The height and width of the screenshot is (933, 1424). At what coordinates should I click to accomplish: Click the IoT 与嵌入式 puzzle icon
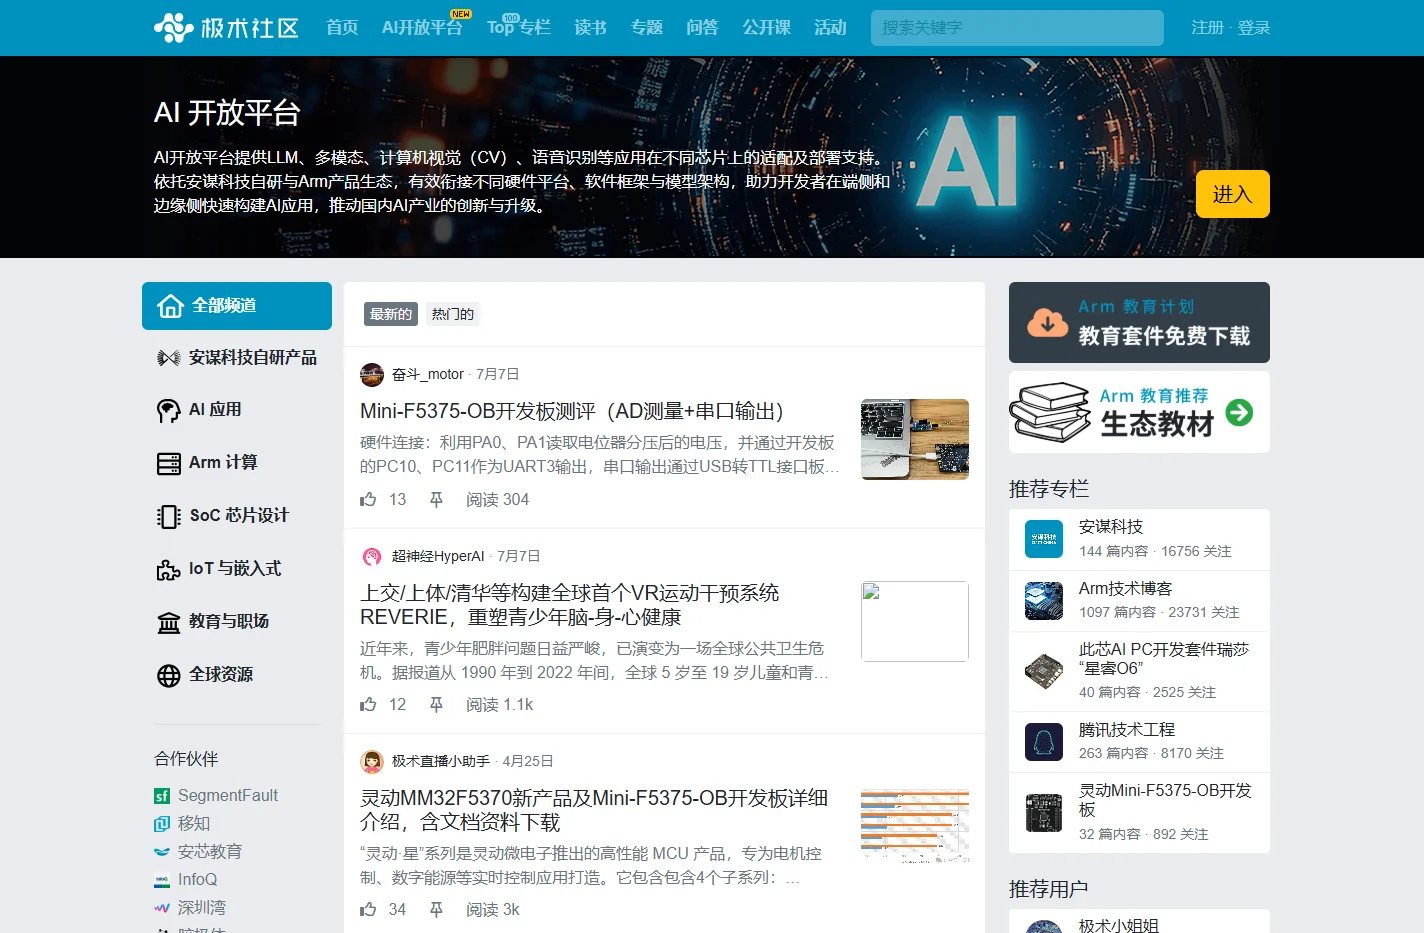click(169, 569)
